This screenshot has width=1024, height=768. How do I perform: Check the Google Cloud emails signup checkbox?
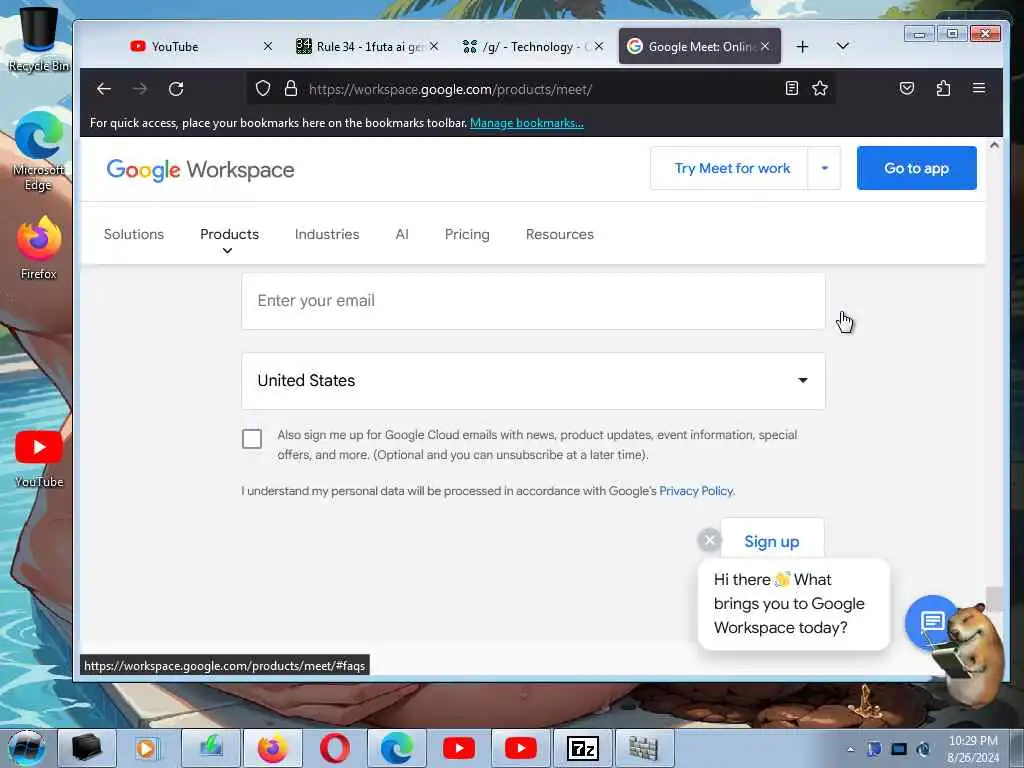point(252,439)
